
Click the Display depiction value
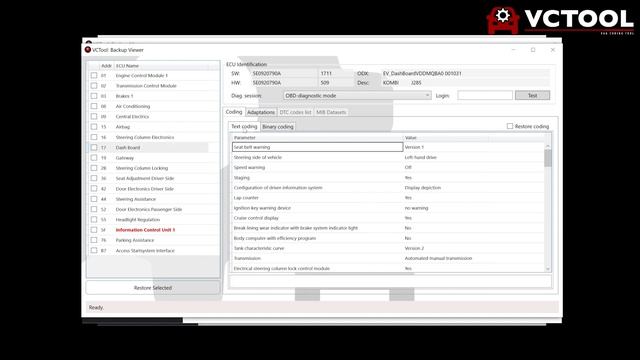coord(422,188)
